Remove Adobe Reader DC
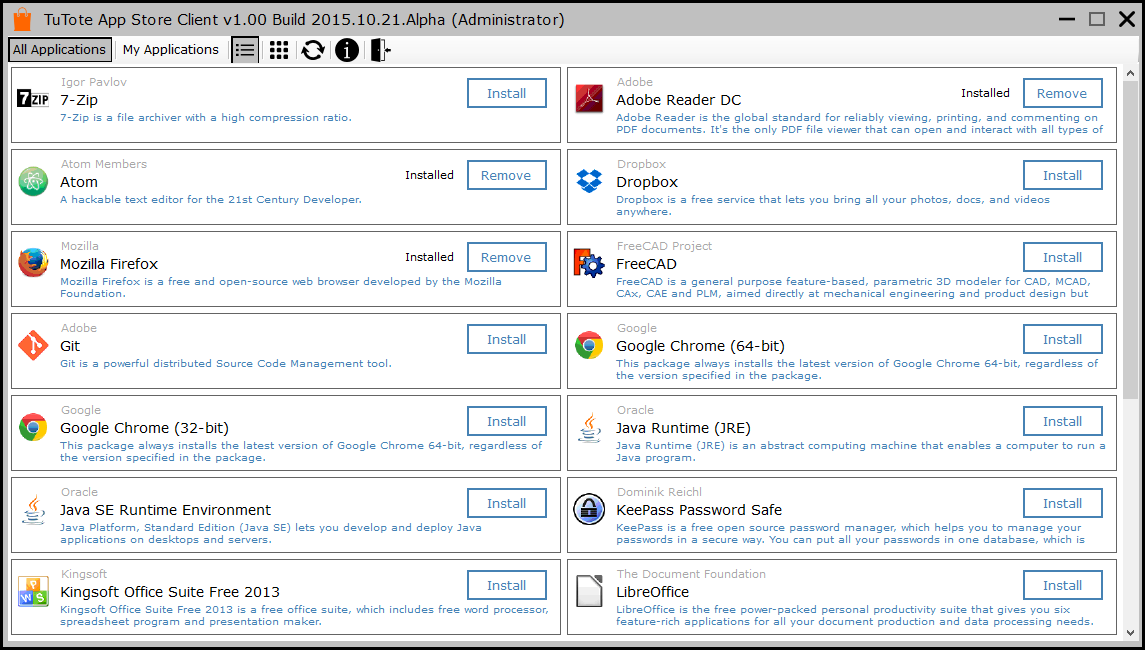Screen dimensions: 1145x650 tap(1062, 93)
